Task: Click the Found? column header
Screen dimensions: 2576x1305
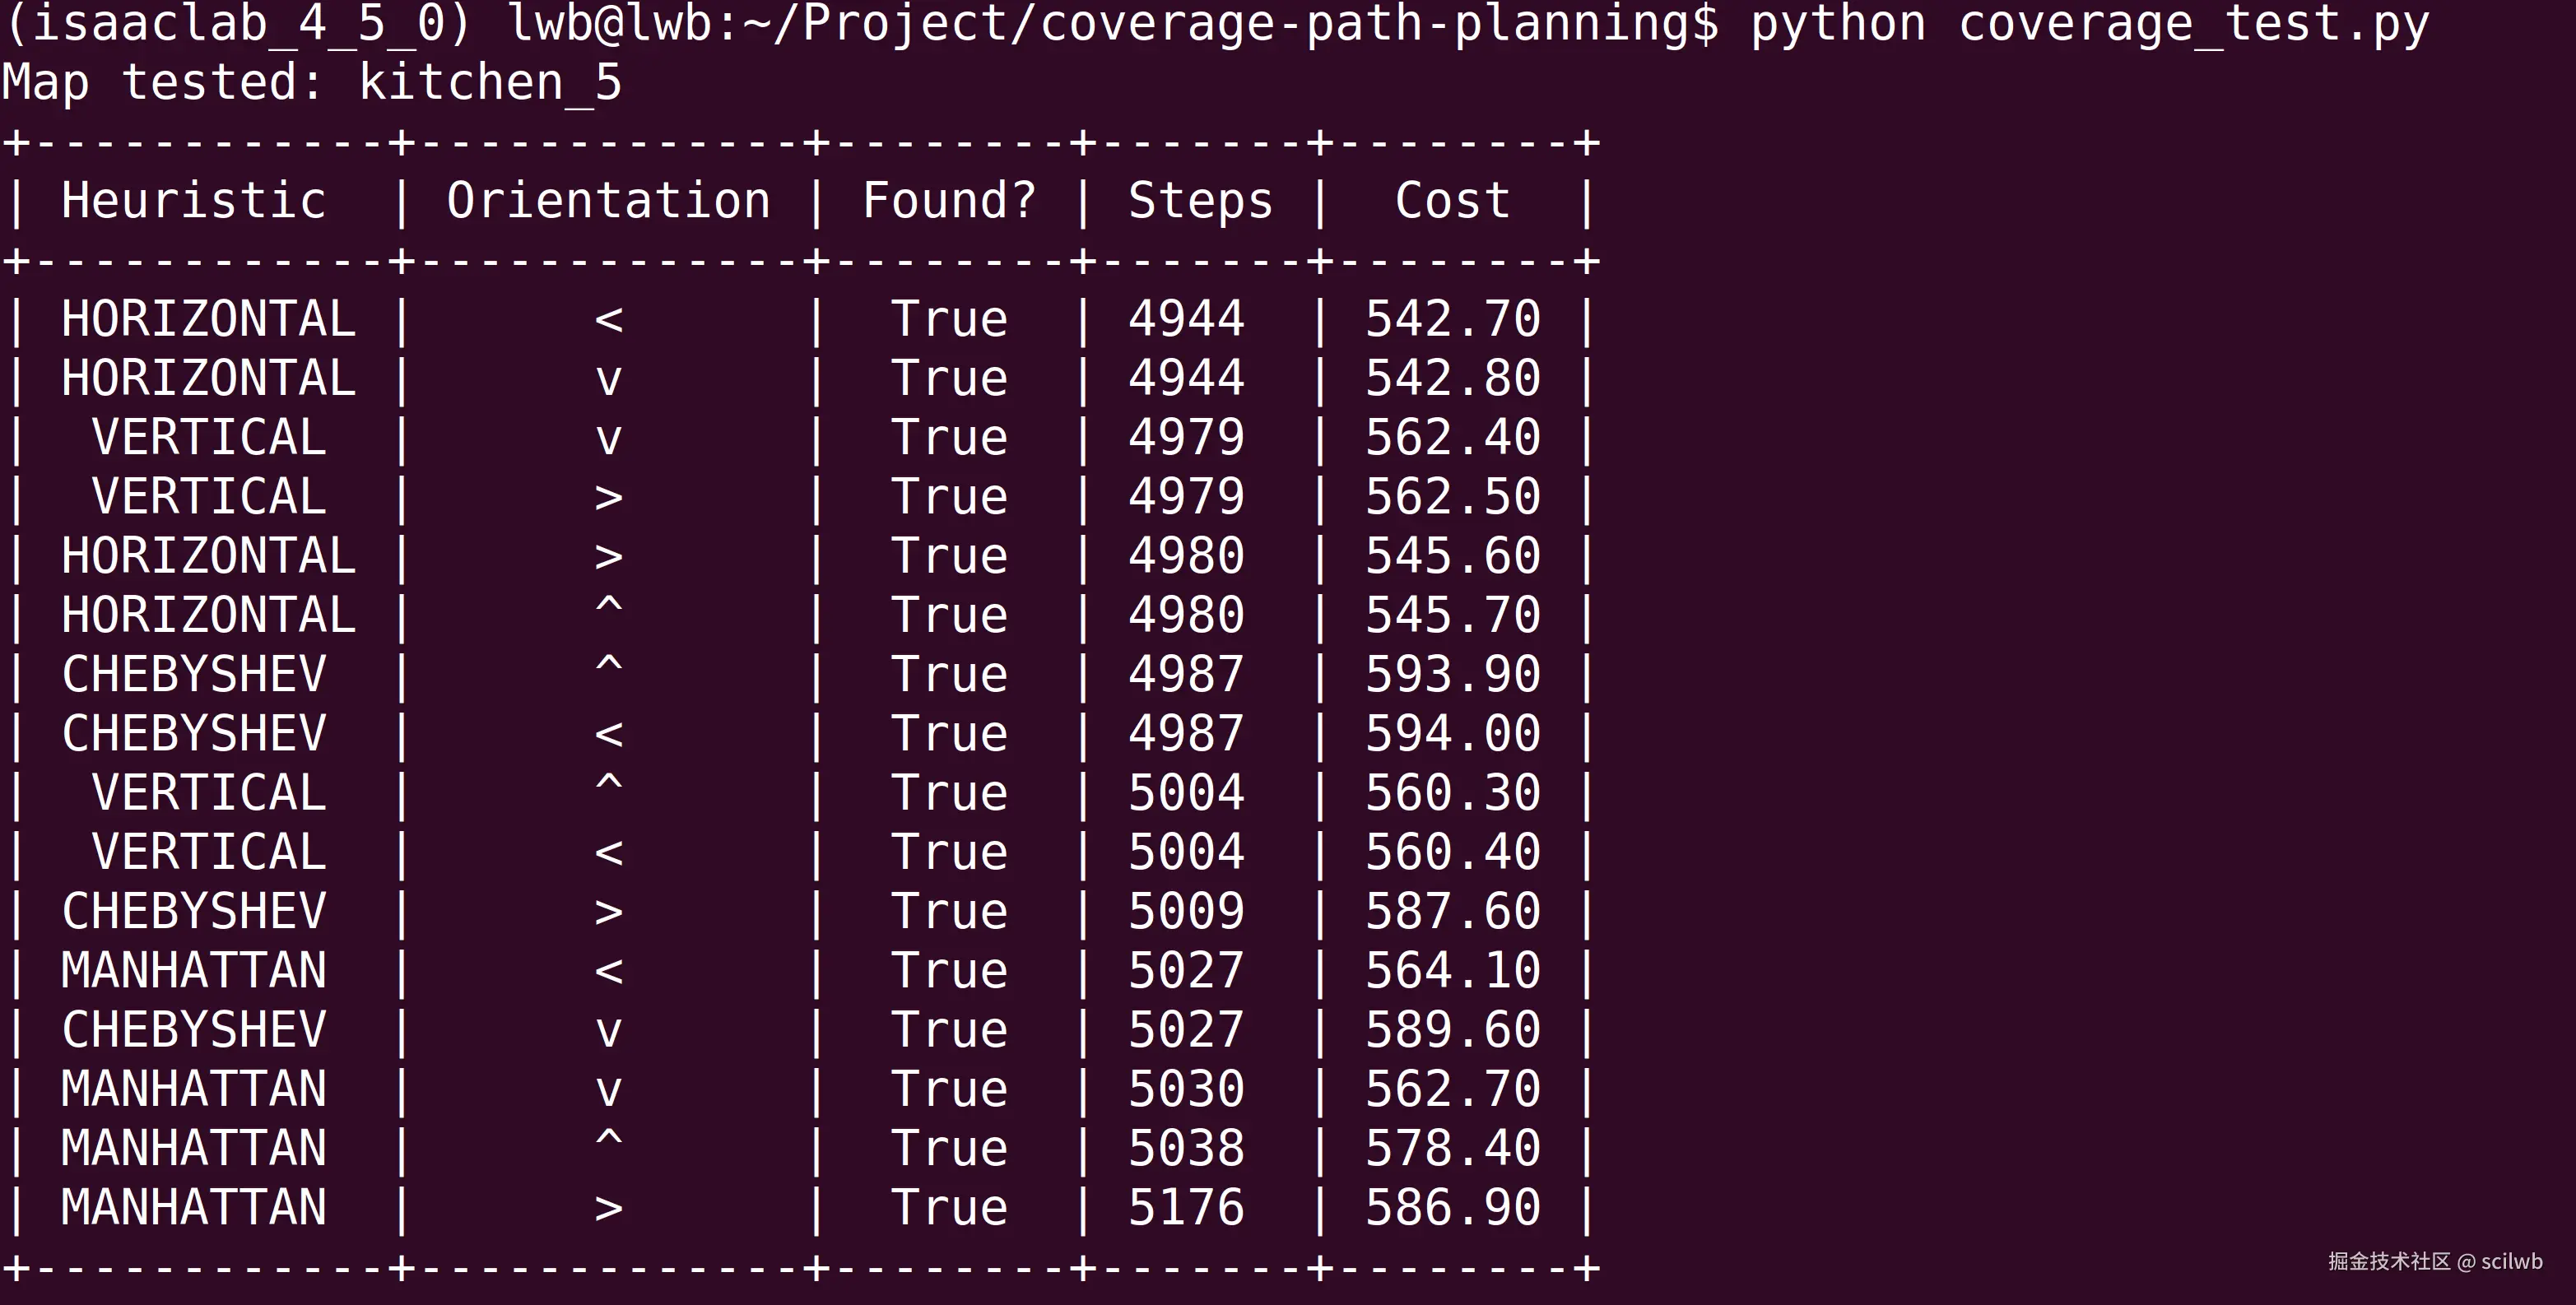Action: [949, 201]
